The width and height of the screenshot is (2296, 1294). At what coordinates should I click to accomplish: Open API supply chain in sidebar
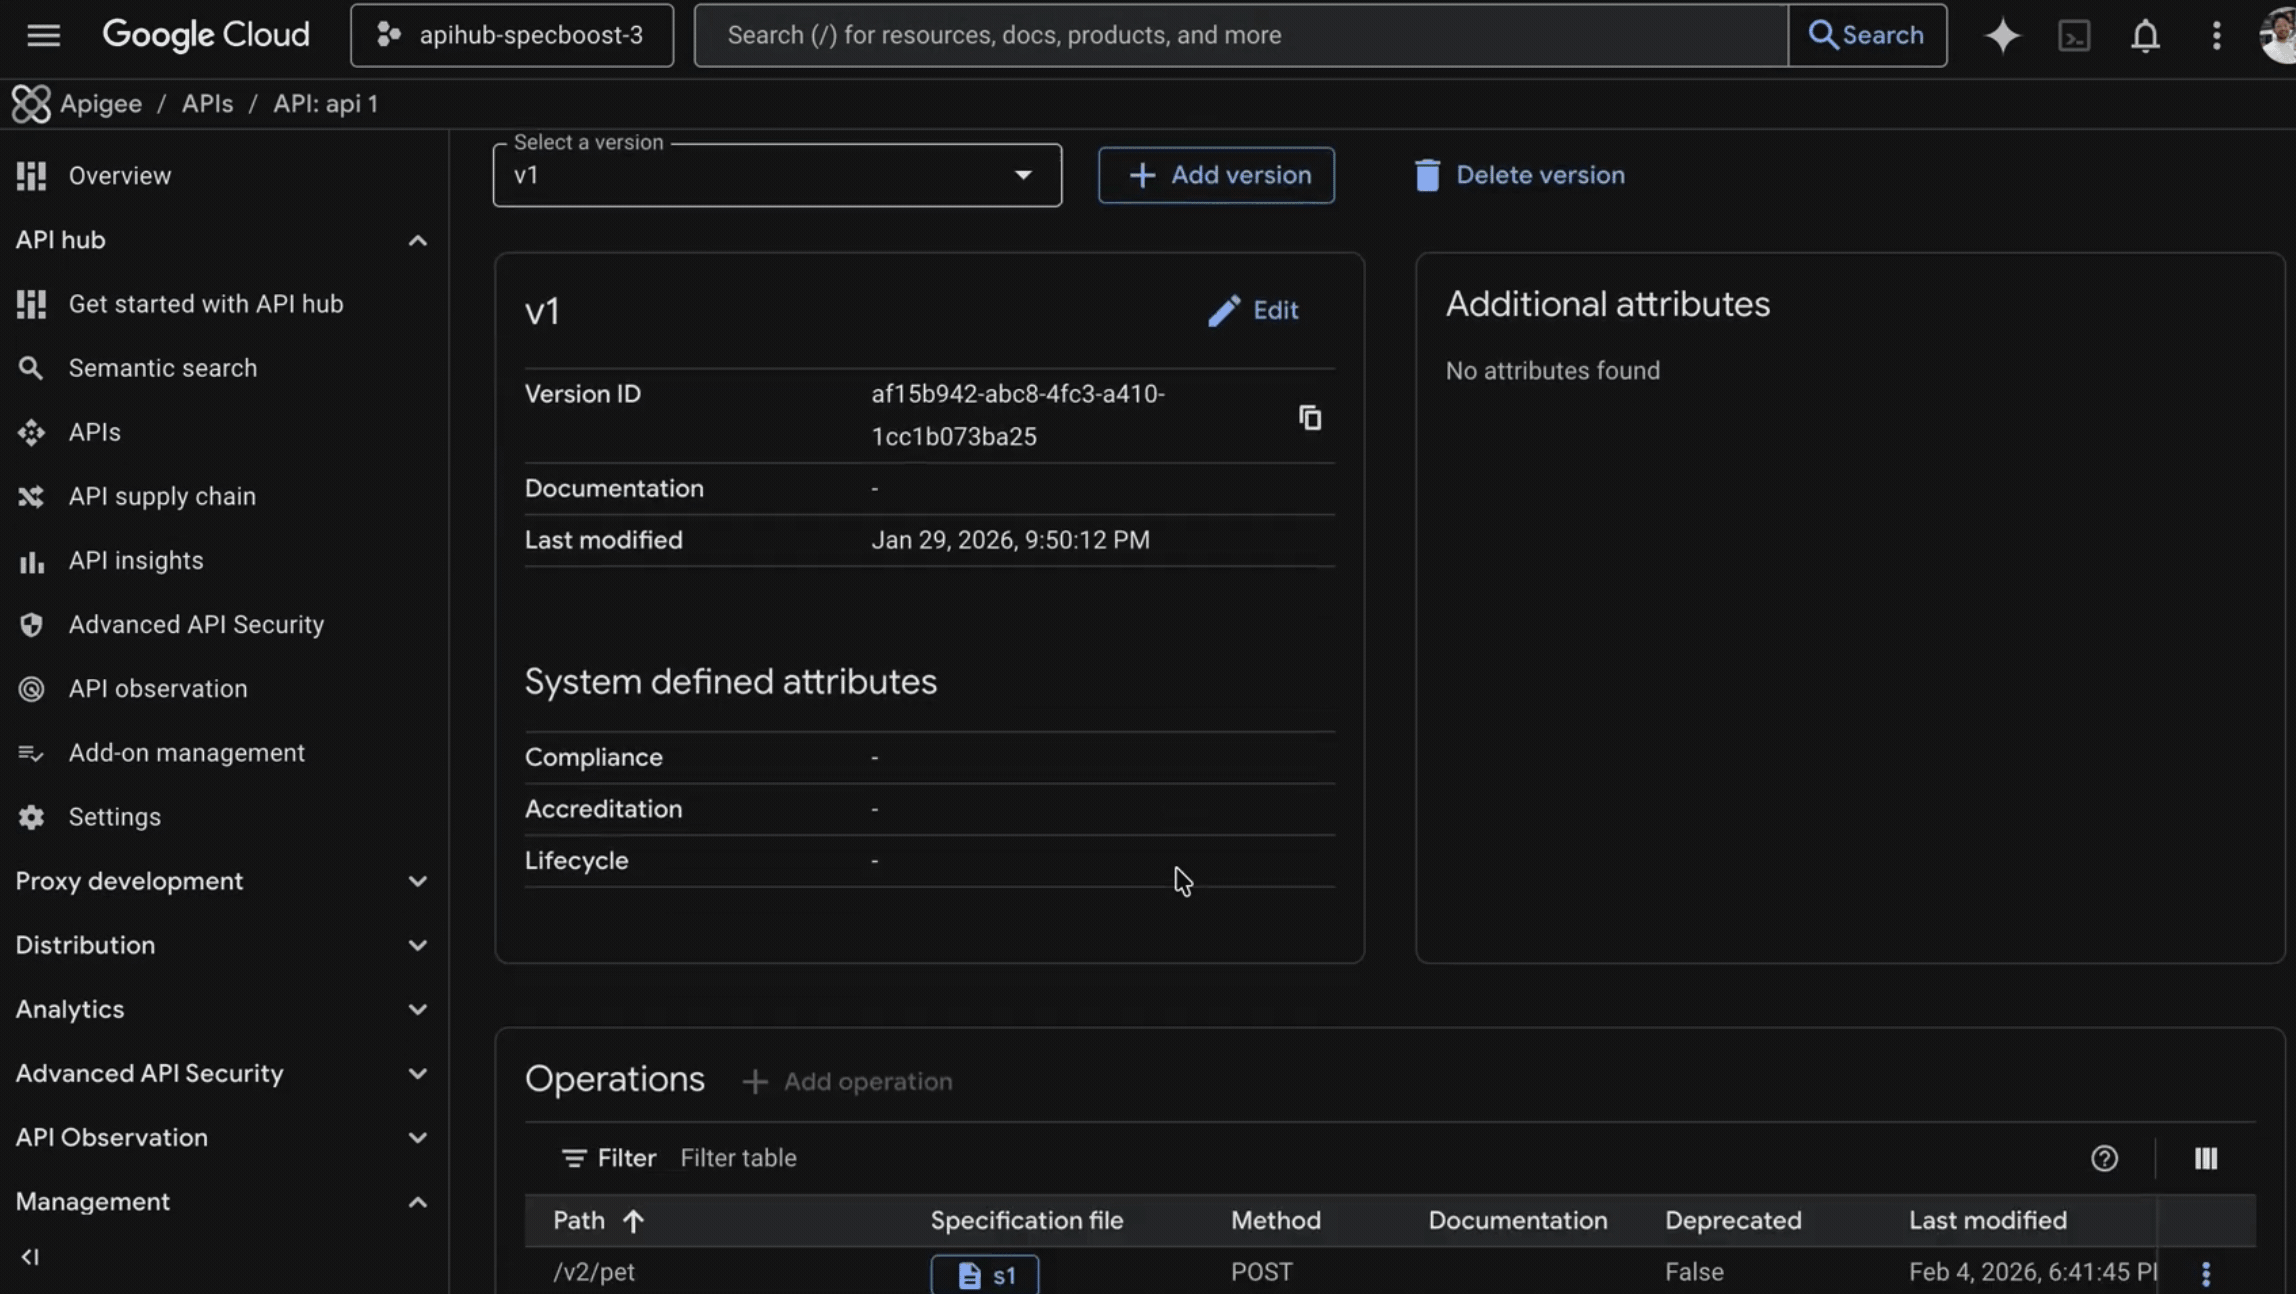(162, 497)
